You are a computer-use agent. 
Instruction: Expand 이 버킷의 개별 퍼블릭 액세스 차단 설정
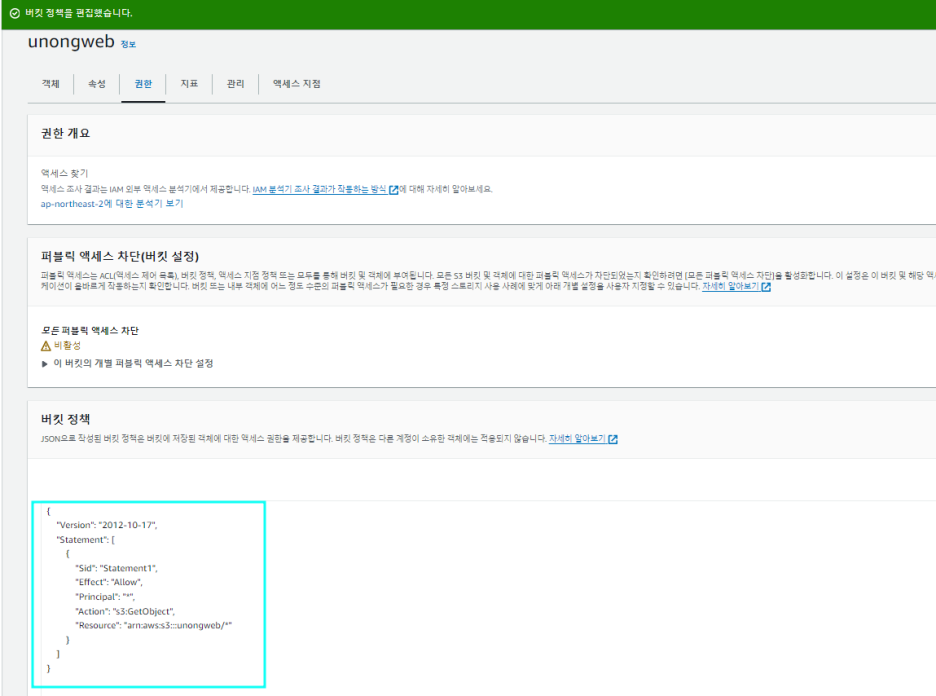[x=127, y=364]
